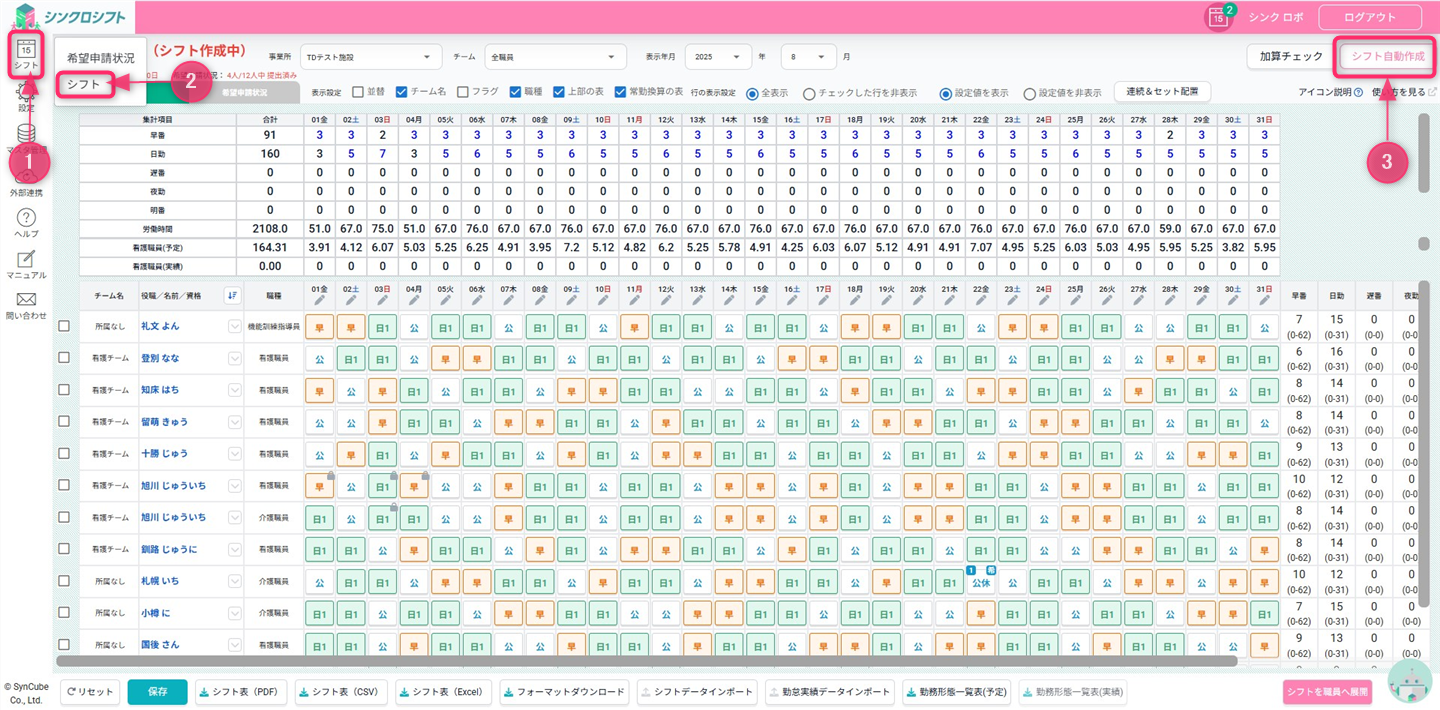
Task: Select シフト in the popup menu
Action: pyautogui.click(x=84, y=84)
